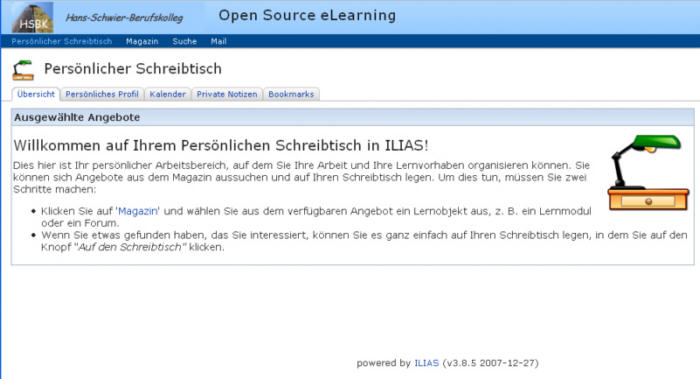Open the Suche menu item
This screenshot has width=700, height=379.
184,41
